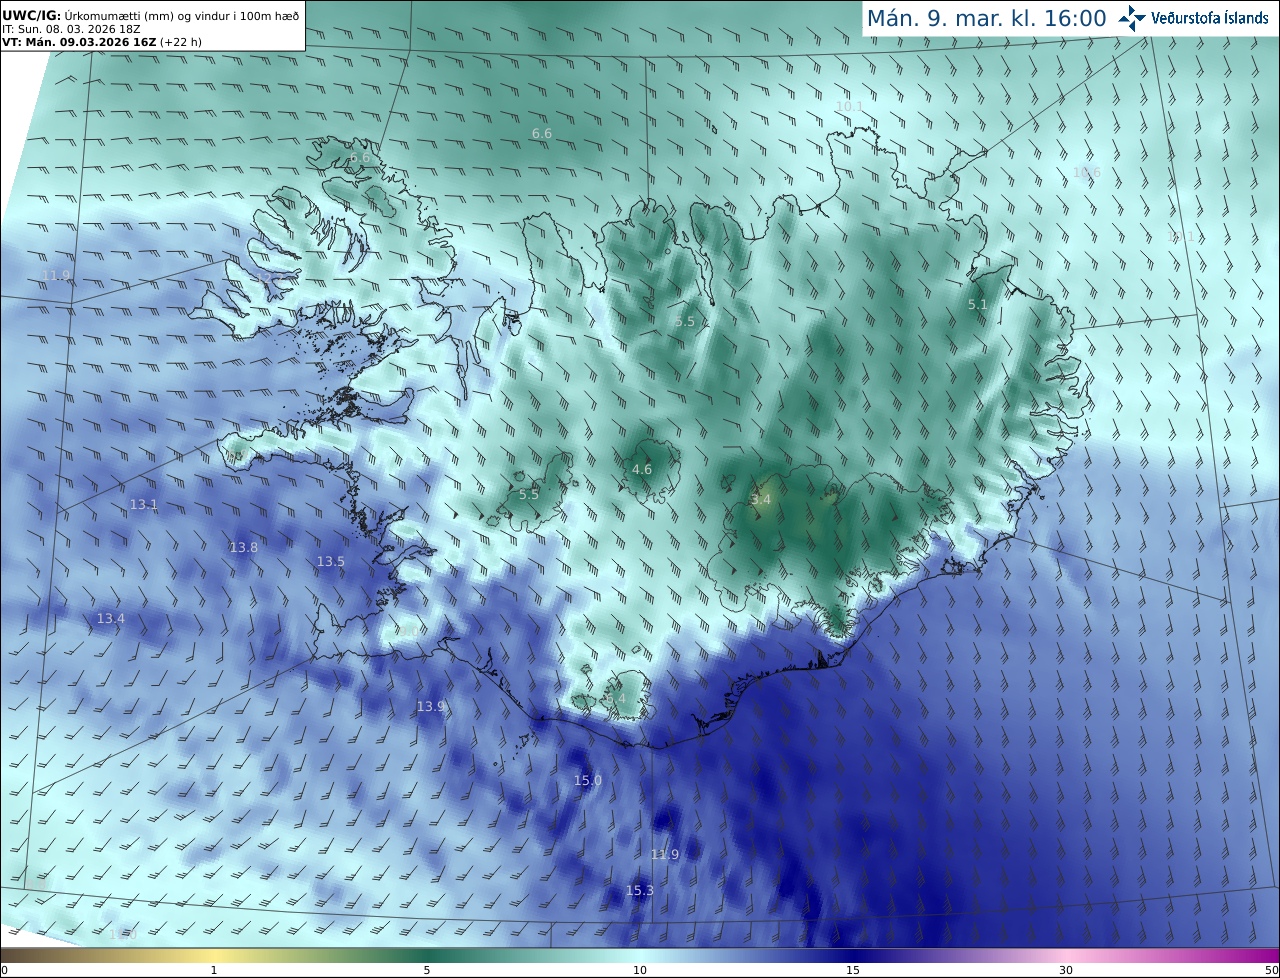Click the 15.0 value label south of Iceland
1280x978 pixels.
[x=588, y=781]
